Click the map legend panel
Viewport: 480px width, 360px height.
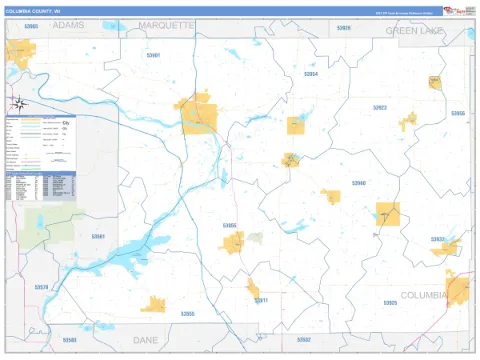point(41,143)
